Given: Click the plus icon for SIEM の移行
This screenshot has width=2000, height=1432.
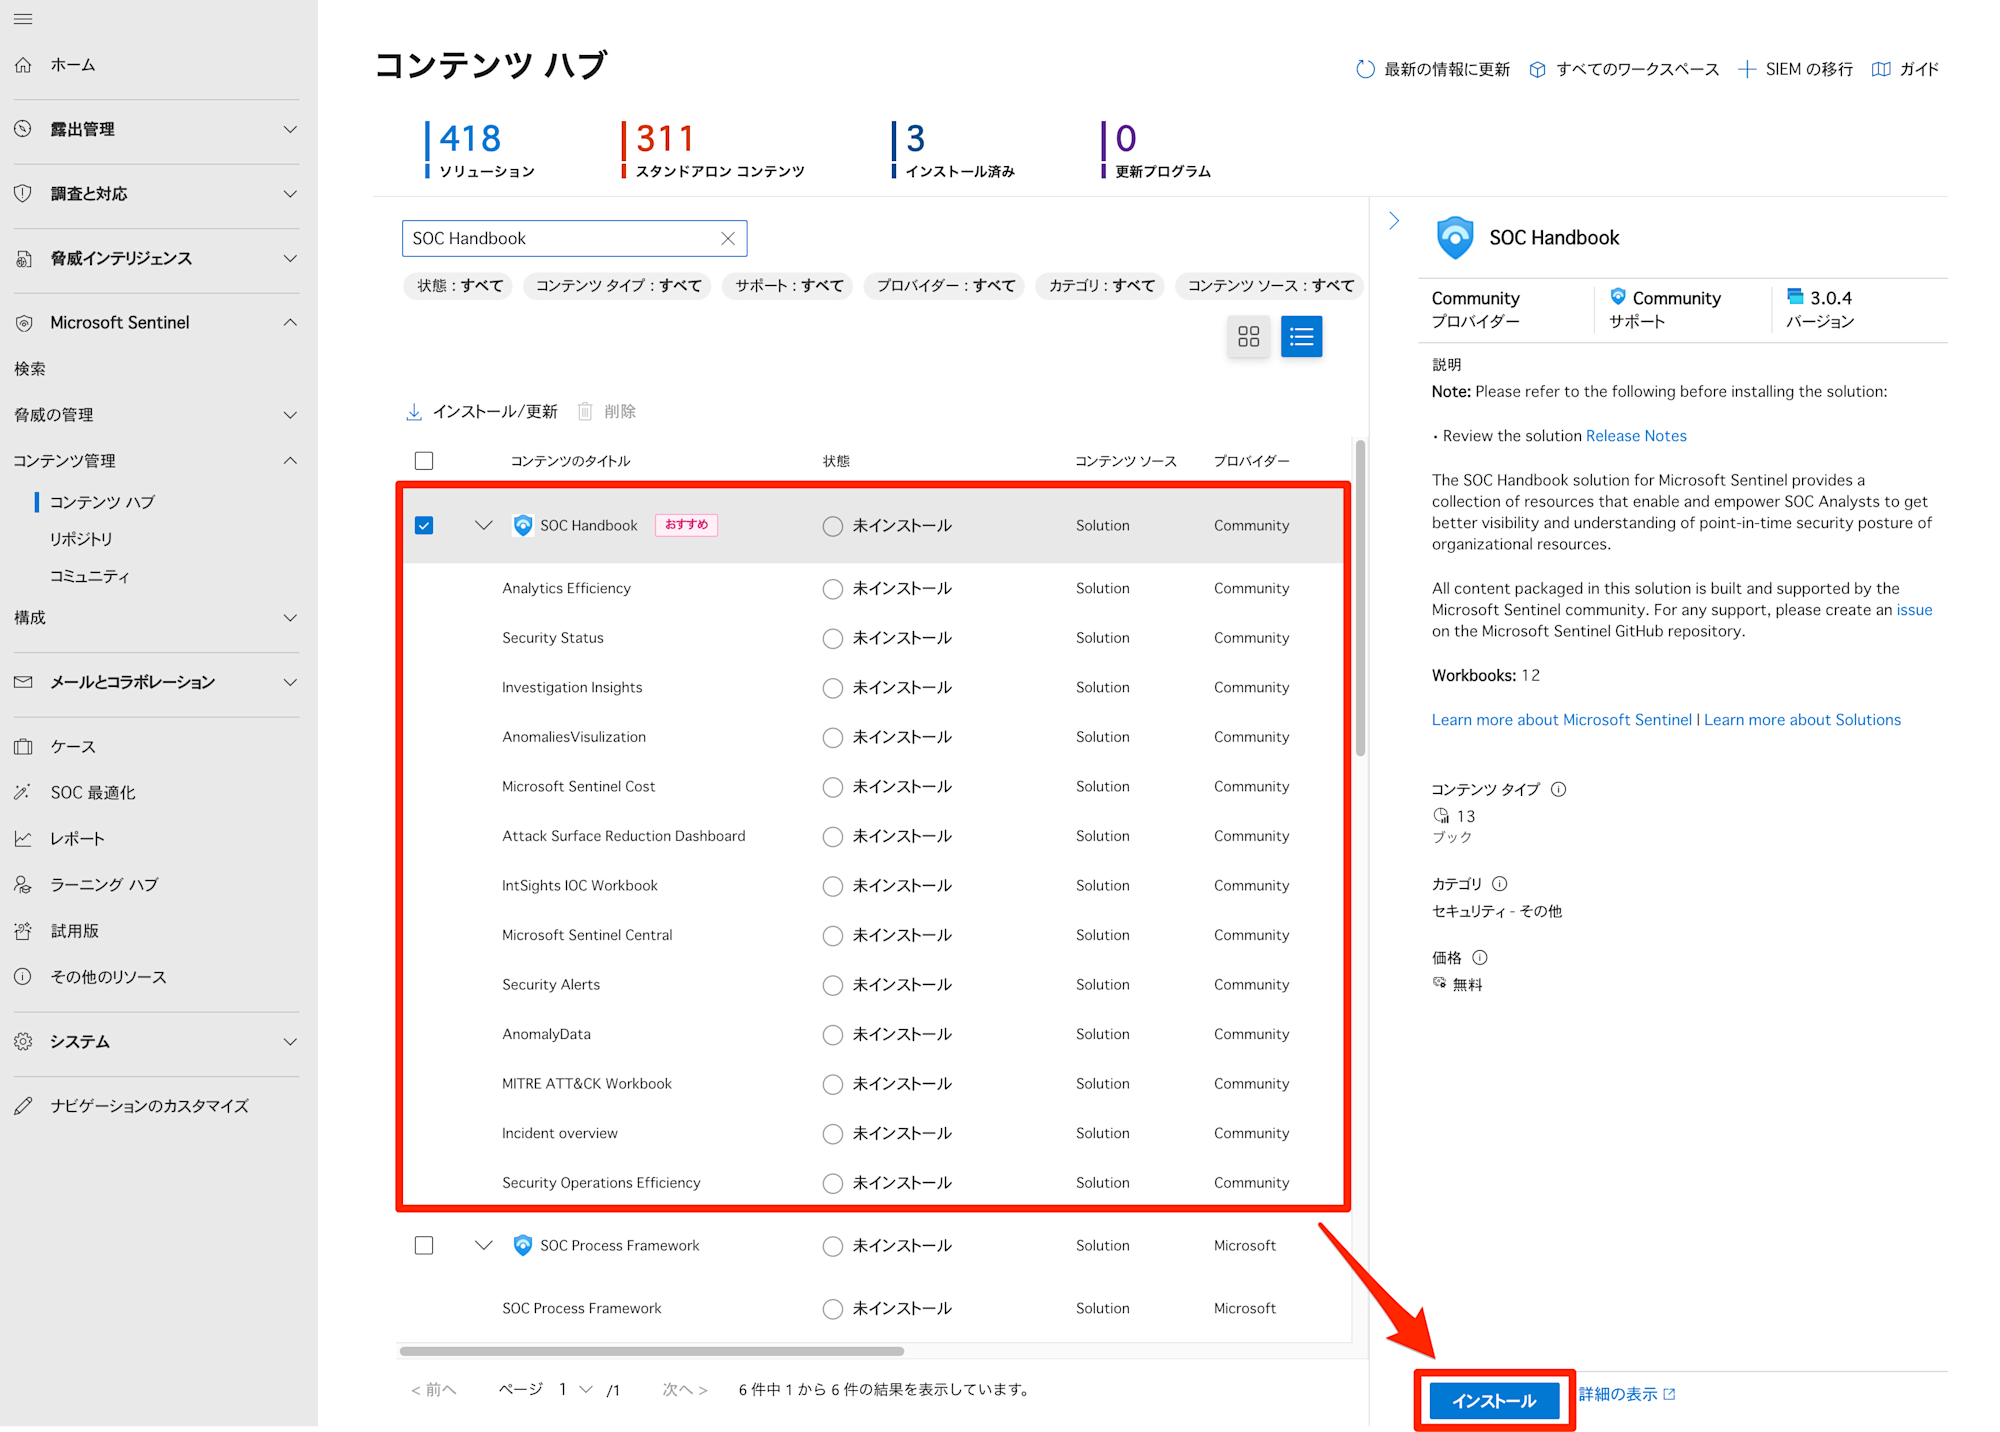Looking at the screenshot, I should [x=1747, y=69].
